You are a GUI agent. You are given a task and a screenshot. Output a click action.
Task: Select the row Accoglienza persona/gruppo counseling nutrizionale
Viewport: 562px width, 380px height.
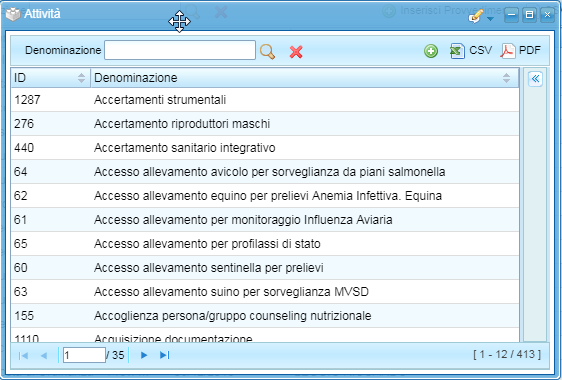(265, 316)
